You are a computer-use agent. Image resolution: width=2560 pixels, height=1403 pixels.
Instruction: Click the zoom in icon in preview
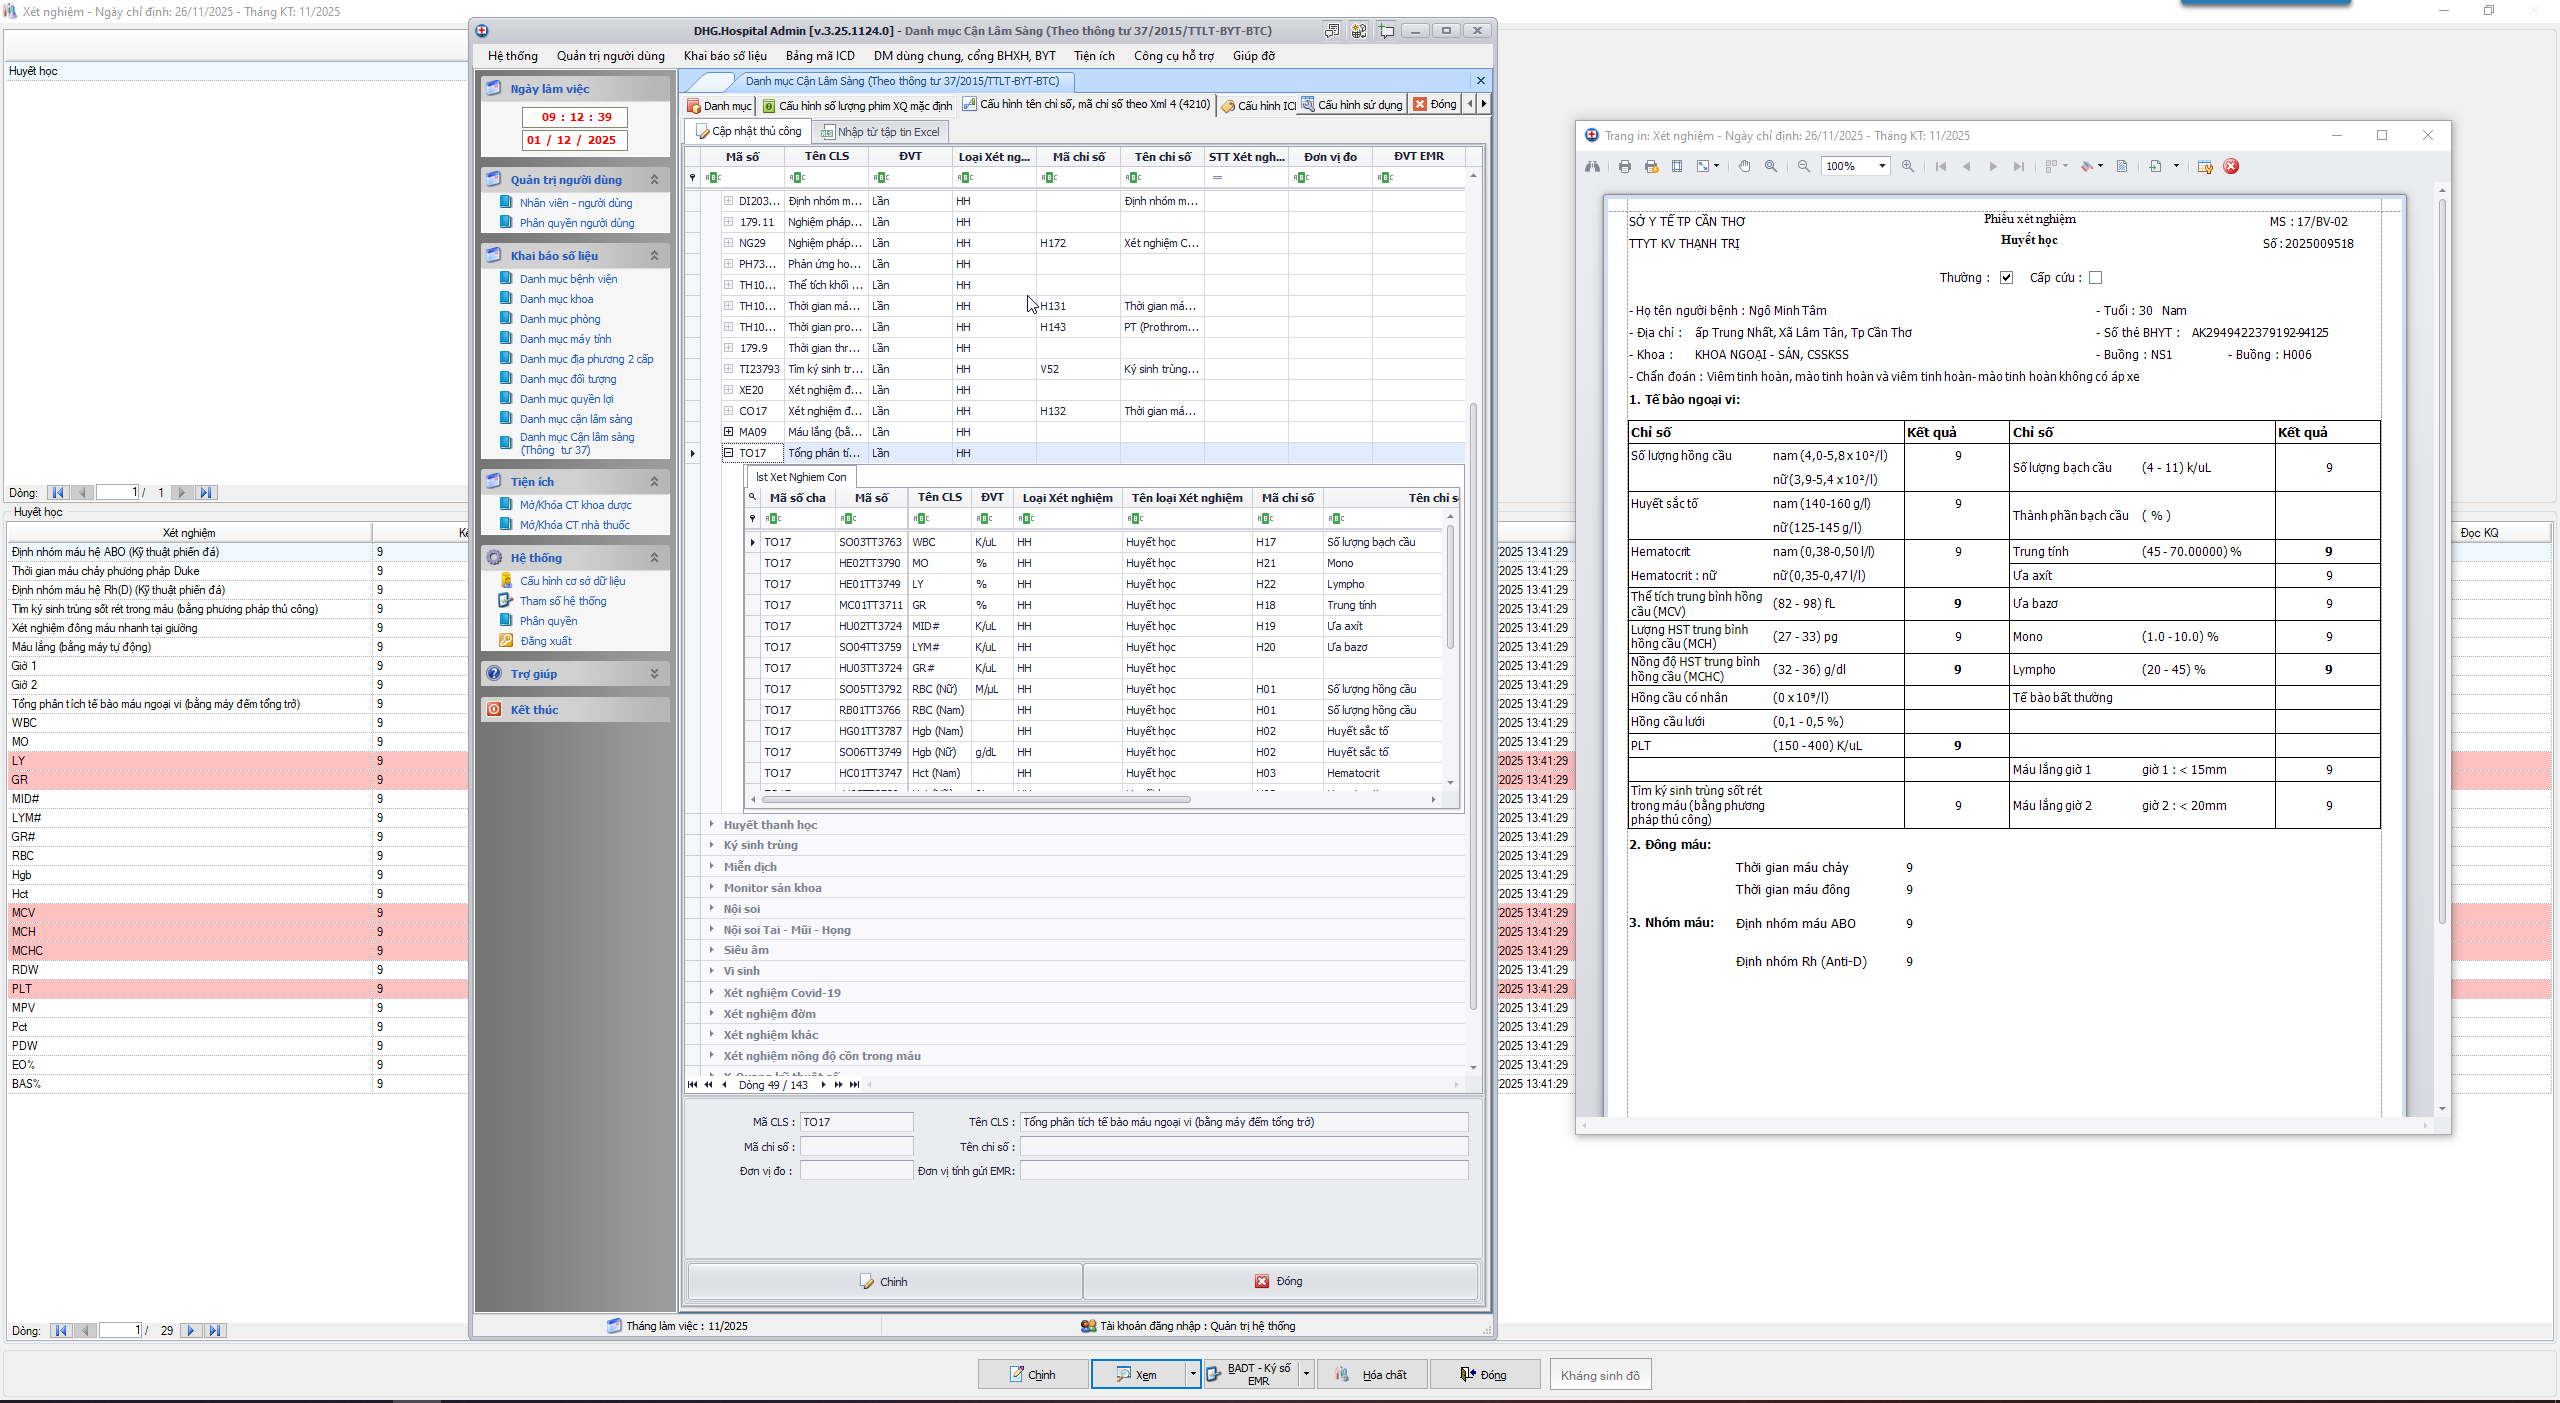[1908, 166]
